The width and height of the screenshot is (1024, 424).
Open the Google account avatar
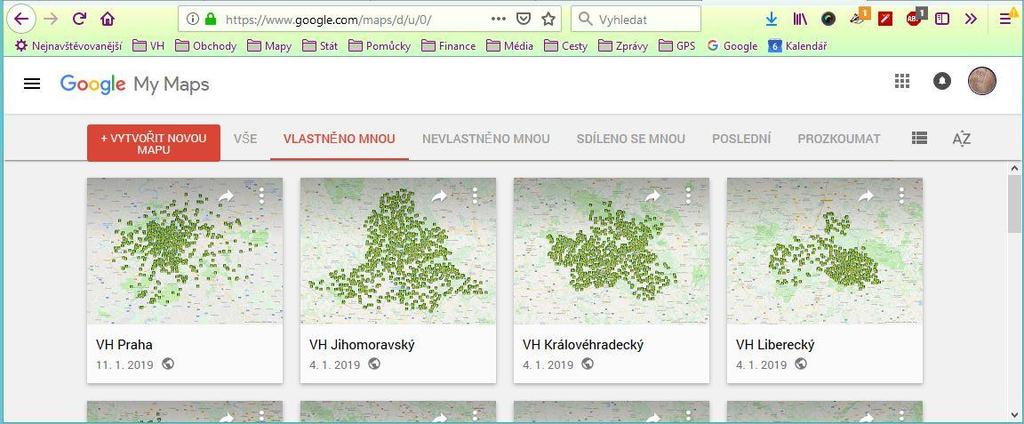[x=982, y=81]
